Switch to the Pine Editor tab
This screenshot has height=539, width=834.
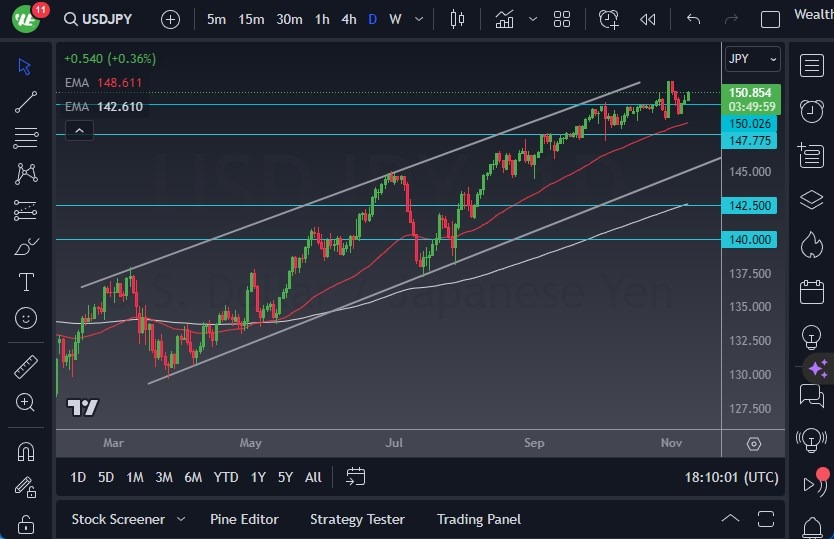click(244, 519)
